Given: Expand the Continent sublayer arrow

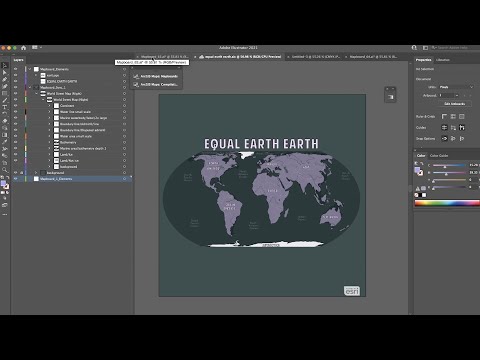Looking at the screenshot, I should pyautogui.click(x=49, y=106).
